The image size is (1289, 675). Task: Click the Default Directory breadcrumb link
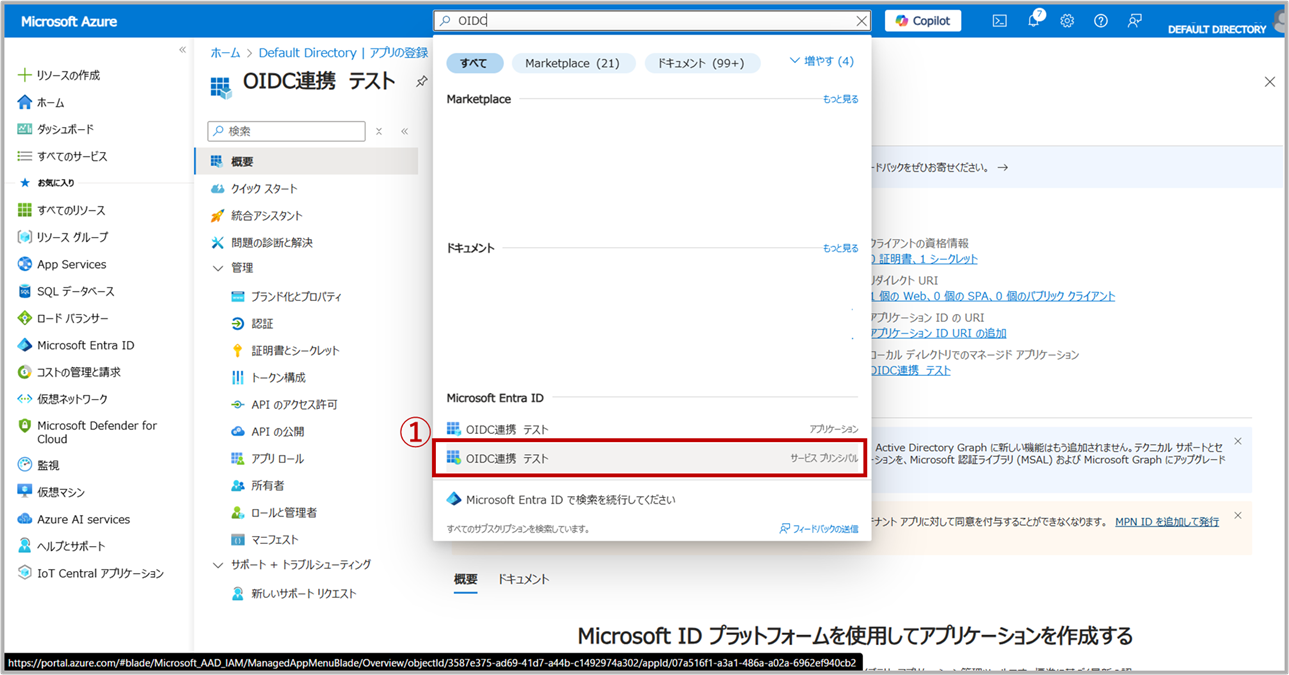pos(307,52)
